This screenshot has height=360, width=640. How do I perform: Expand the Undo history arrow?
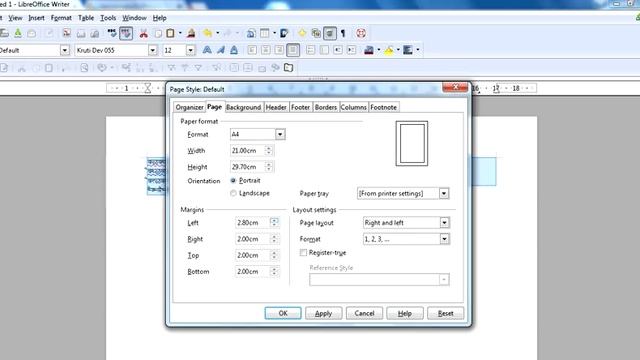point(218,33)
